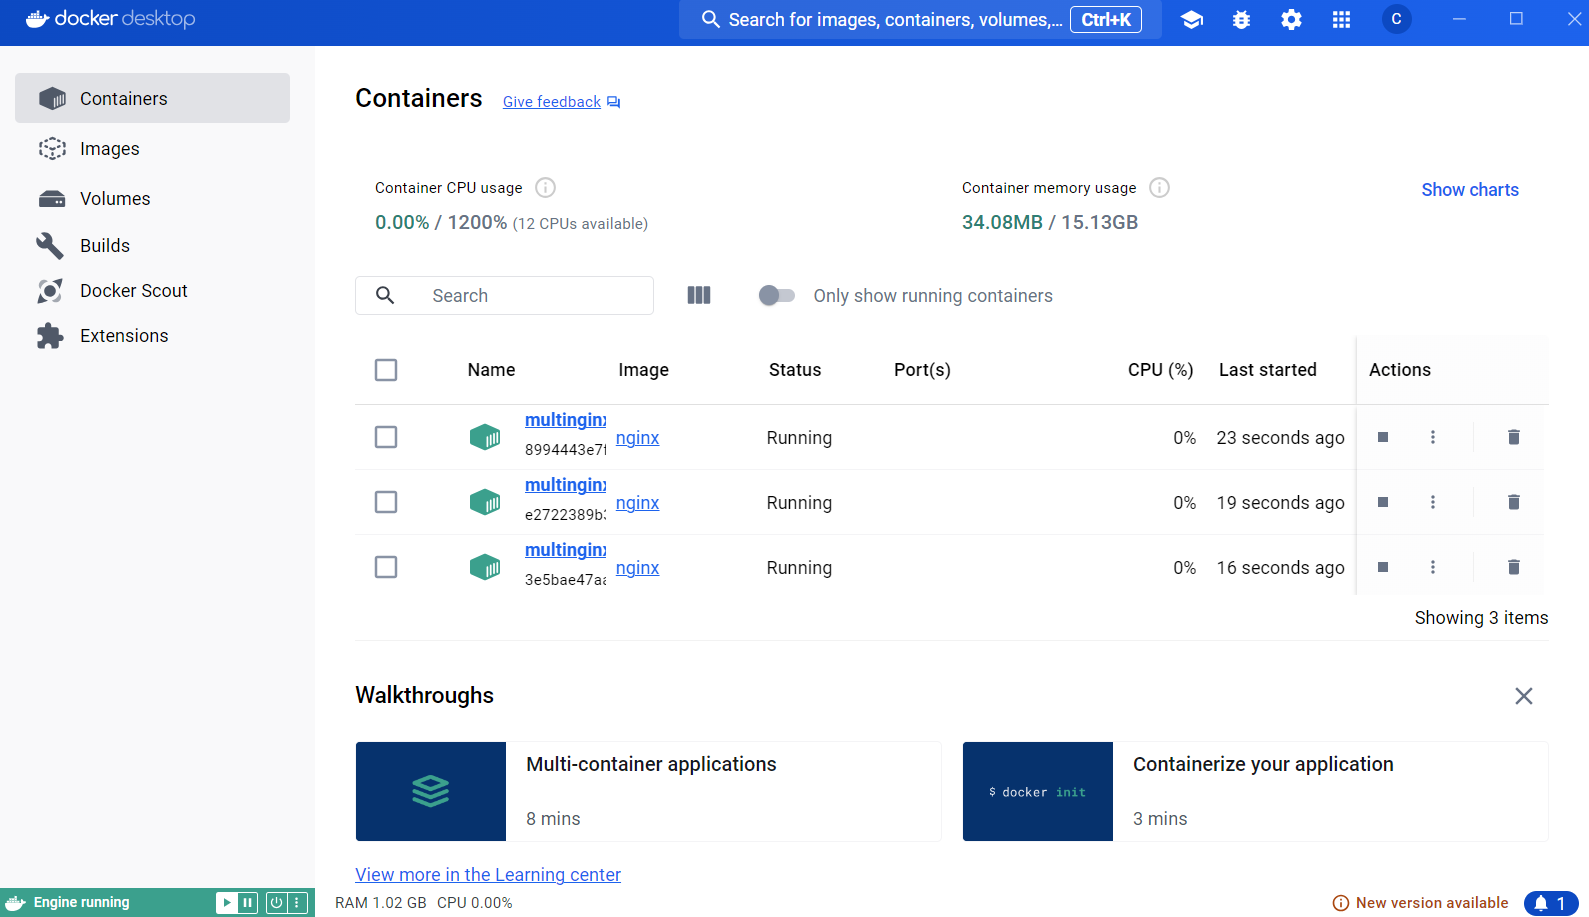
Task: Open the multinginx container with ID 8994443e7
Action: pyautogui.click(x=565, y=420)
